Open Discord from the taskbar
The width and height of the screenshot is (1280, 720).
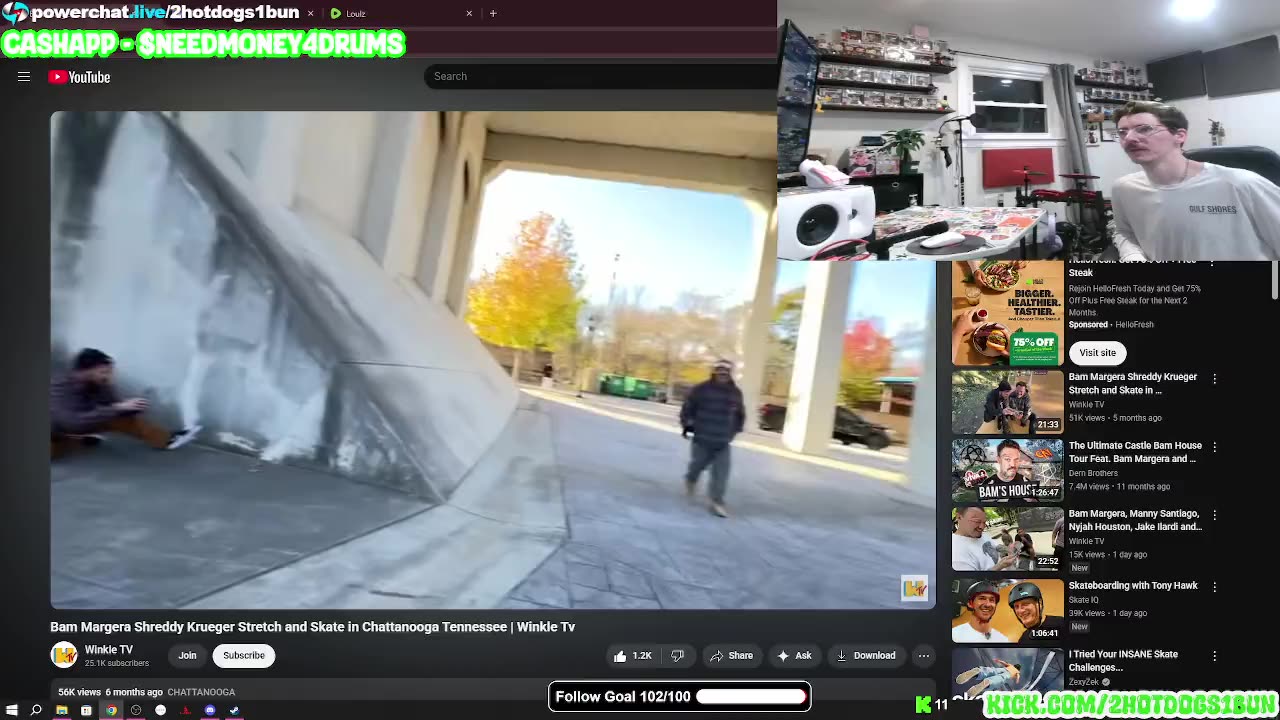(x=210, y=710)
